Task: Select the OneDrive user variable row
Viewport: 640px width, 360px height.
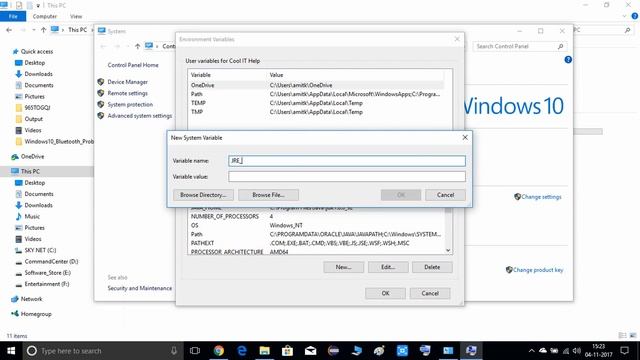Action: 316,85
